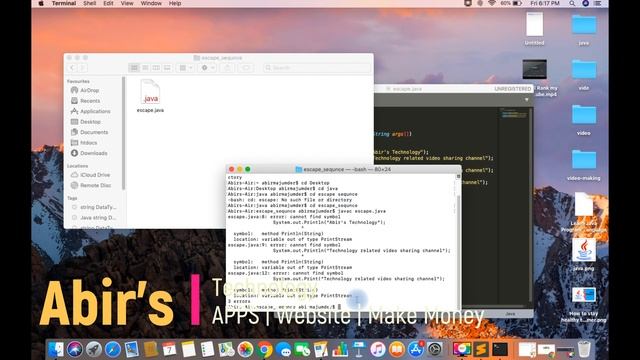
Task: Open App Store in Dock
Action: pos(416,350)
